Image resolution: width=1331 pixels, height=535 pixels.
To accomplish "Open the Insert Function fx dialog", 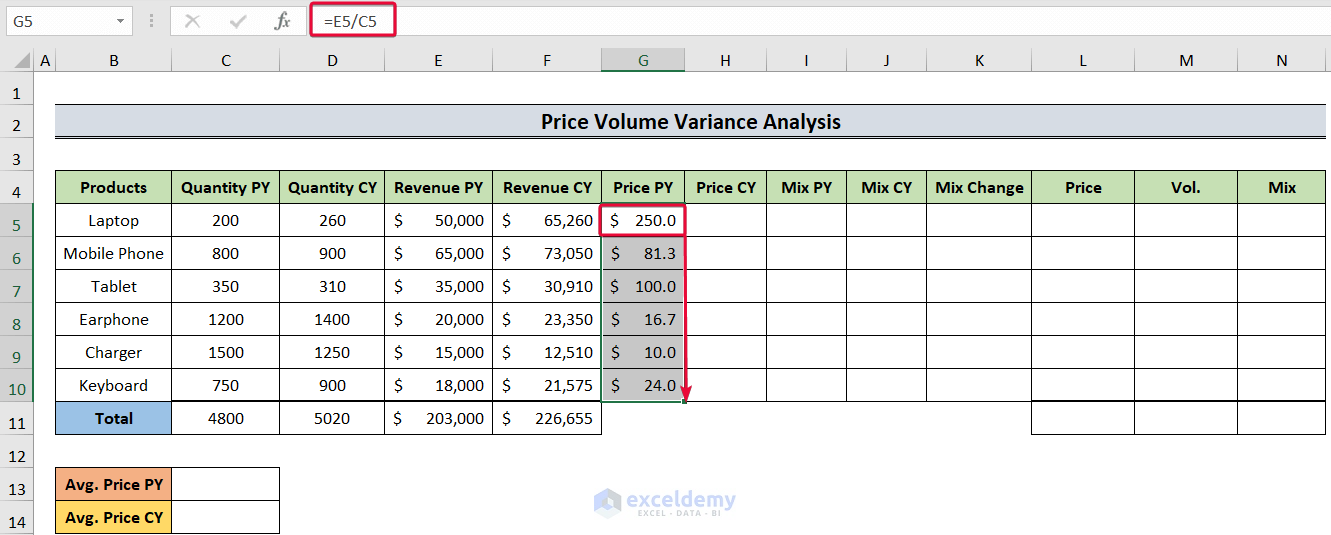I will coord(283,20).
